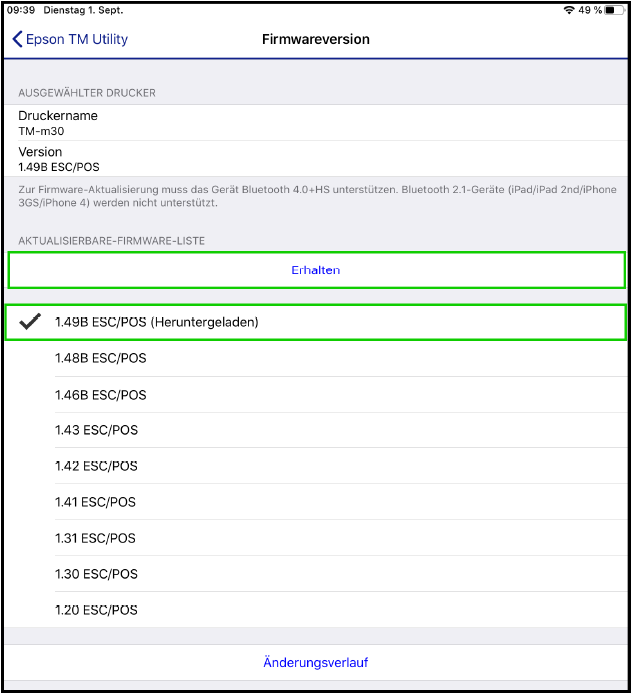Select the 1.49B ESC/POS (Heruntergeladen) firmware
This screenshot has width=631, height=693.
[316, 322]
